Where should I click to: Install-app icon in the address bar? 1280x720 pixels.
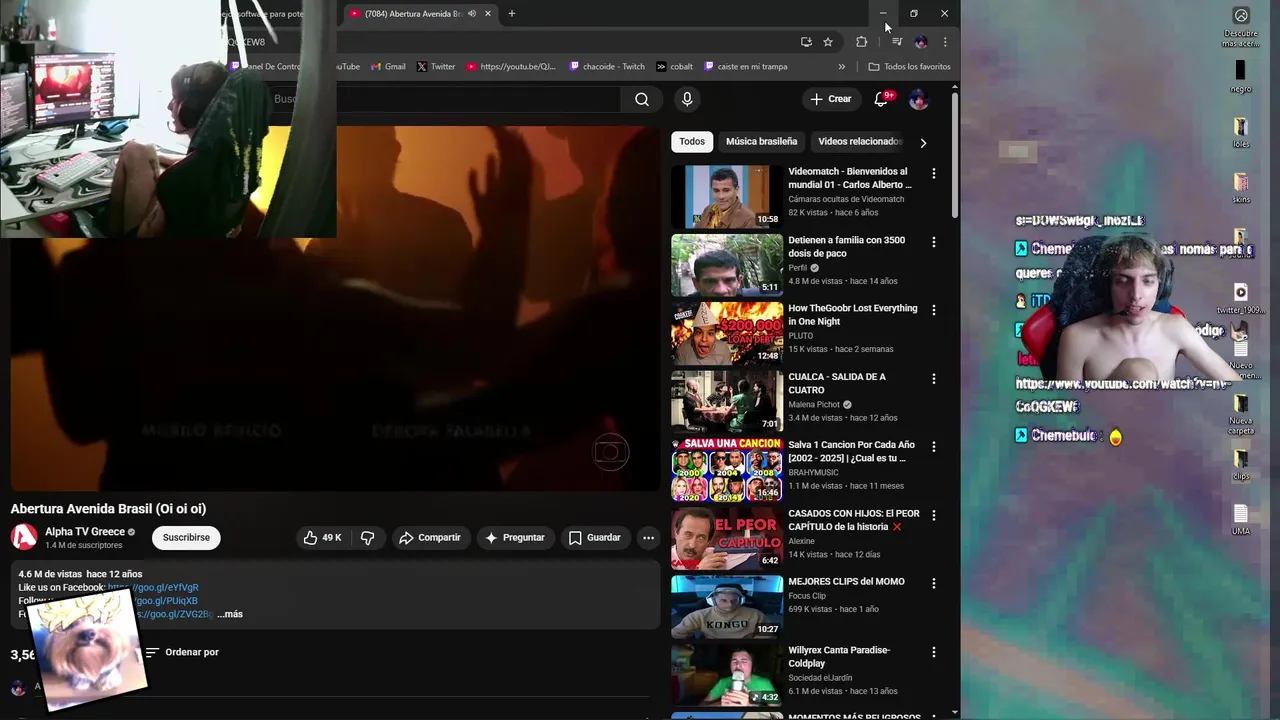pyautogui.click(x=806, y=42)
